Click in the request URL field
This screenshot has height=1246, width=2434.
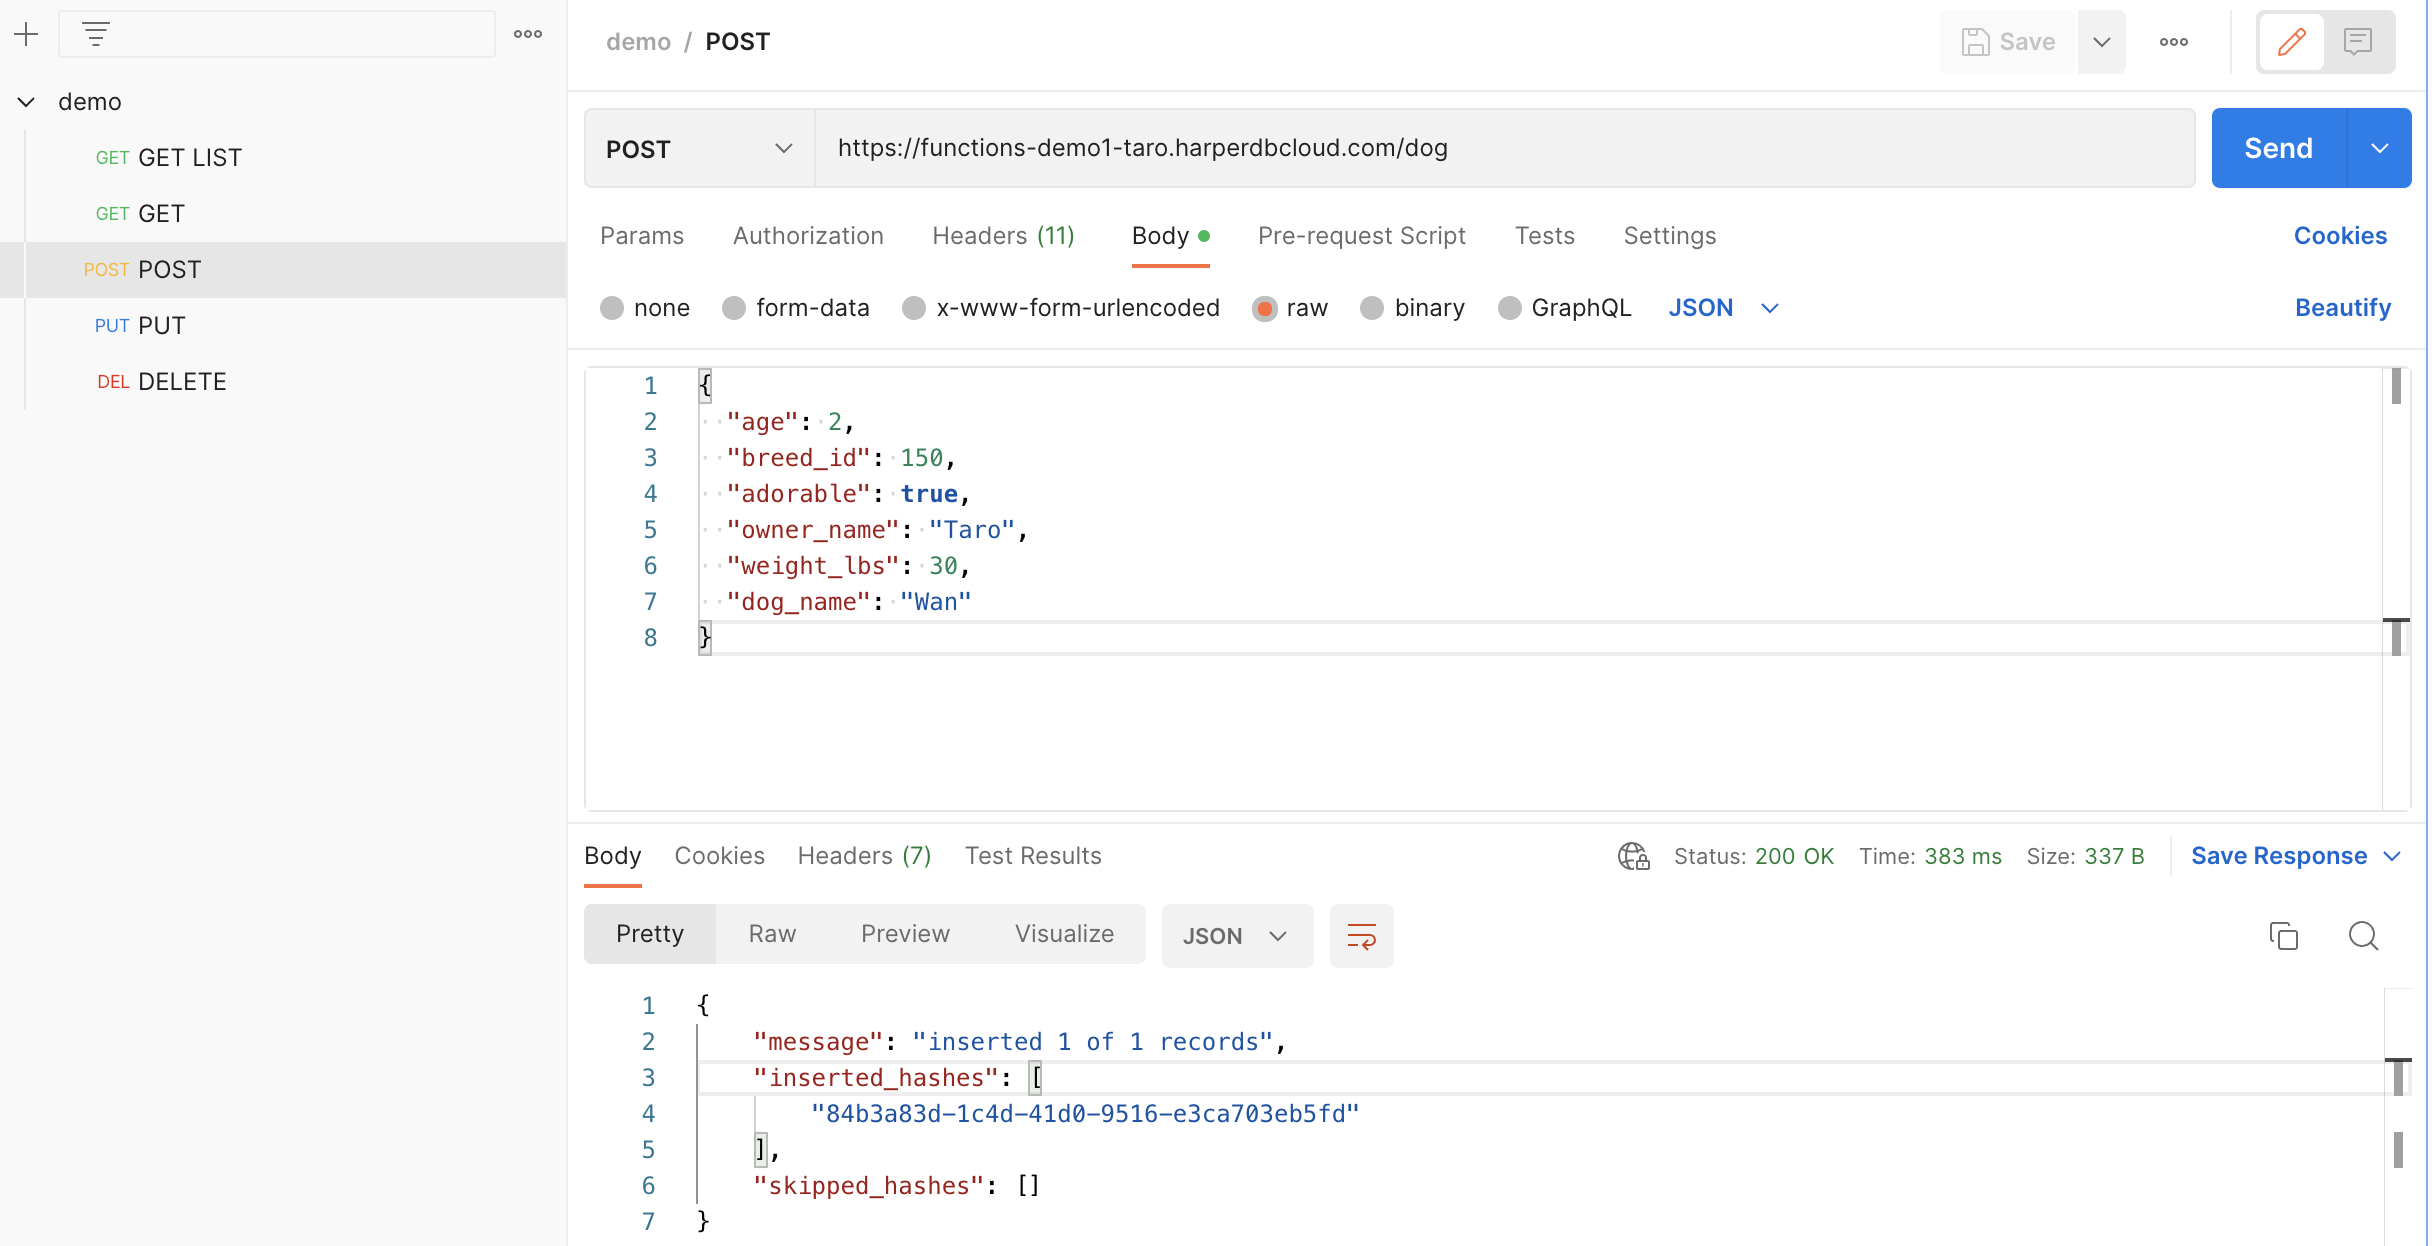(x=1500, y=148)
